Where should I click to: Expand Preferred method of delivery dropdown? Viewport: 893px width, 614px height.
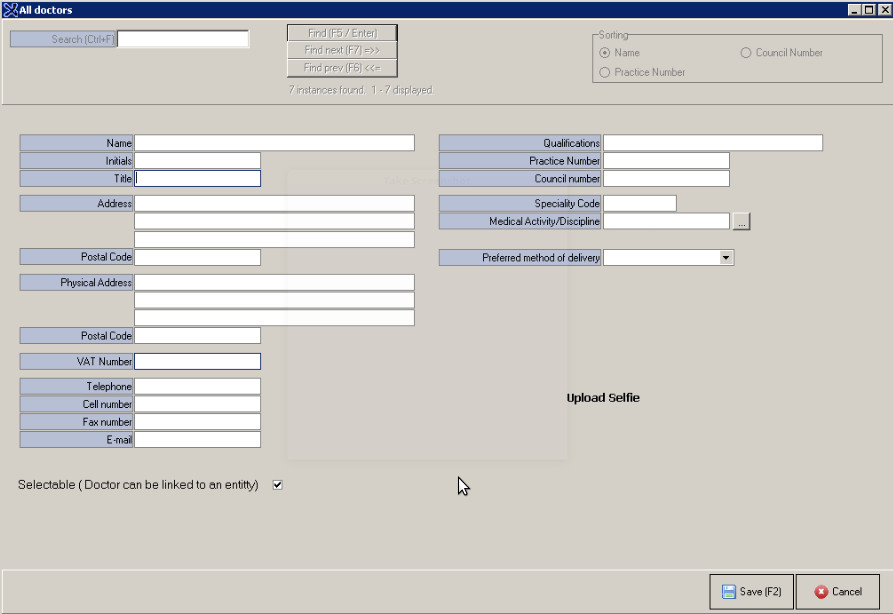tap(725, 258)
